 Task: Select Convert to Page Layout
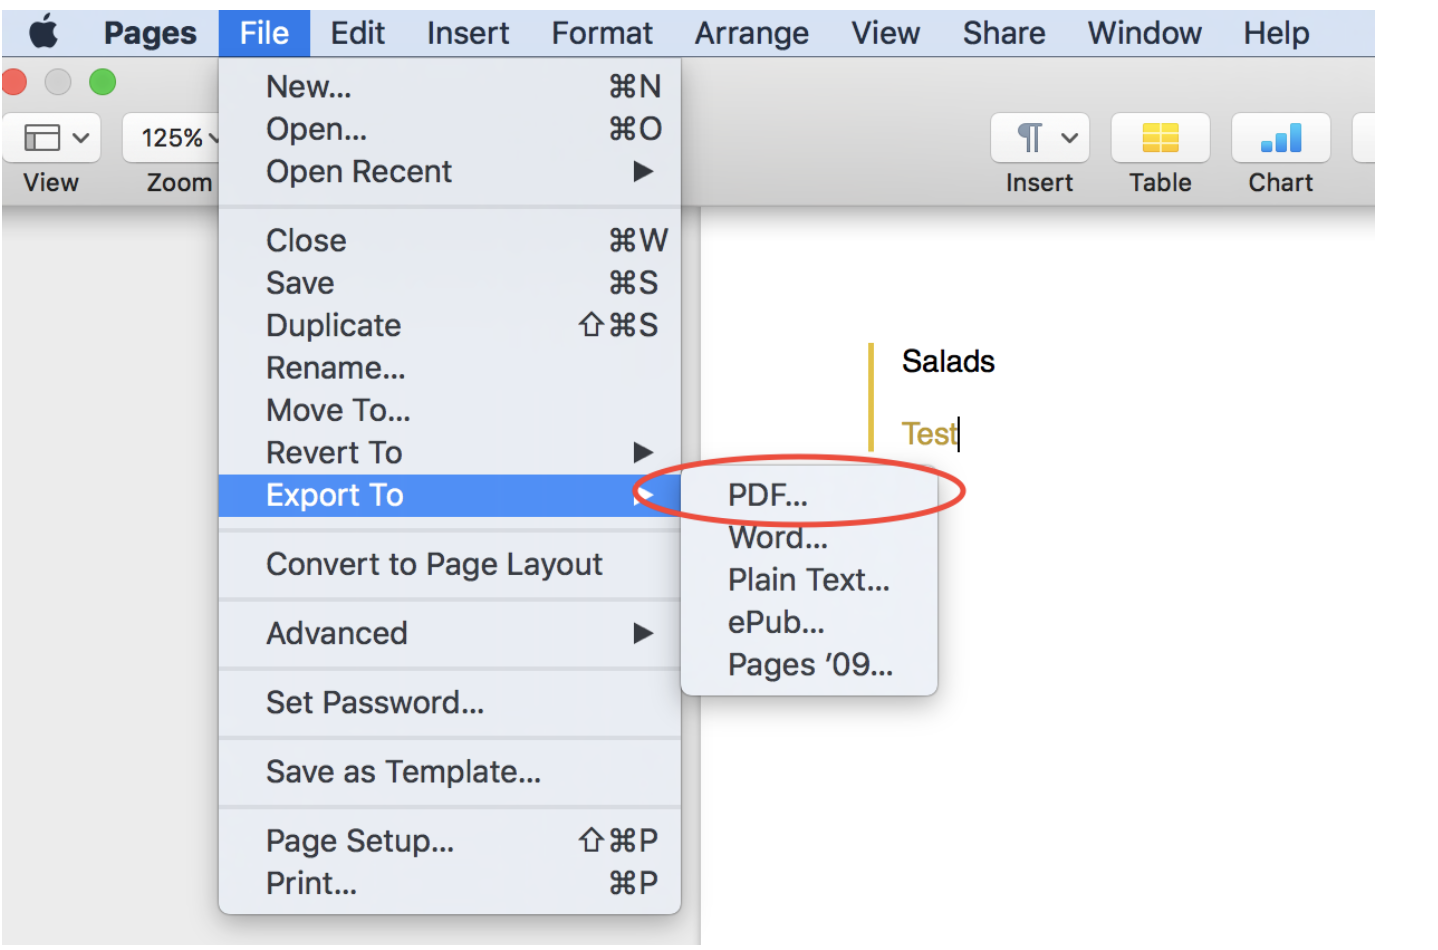pos(450,564)
